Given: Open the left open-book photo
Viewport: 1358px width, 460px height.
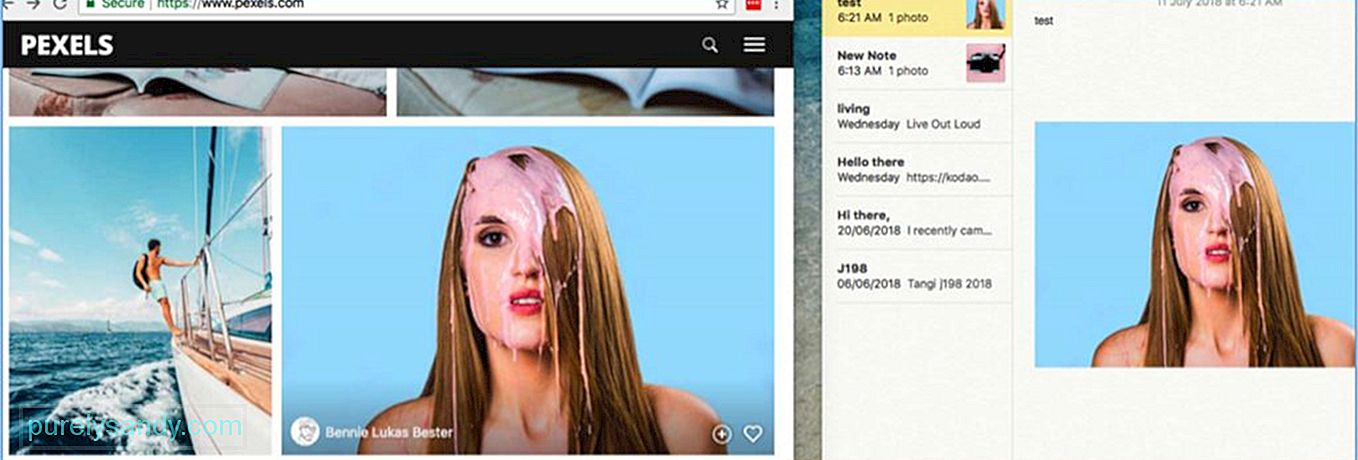Looking at the screenshot, I should 198,92.
